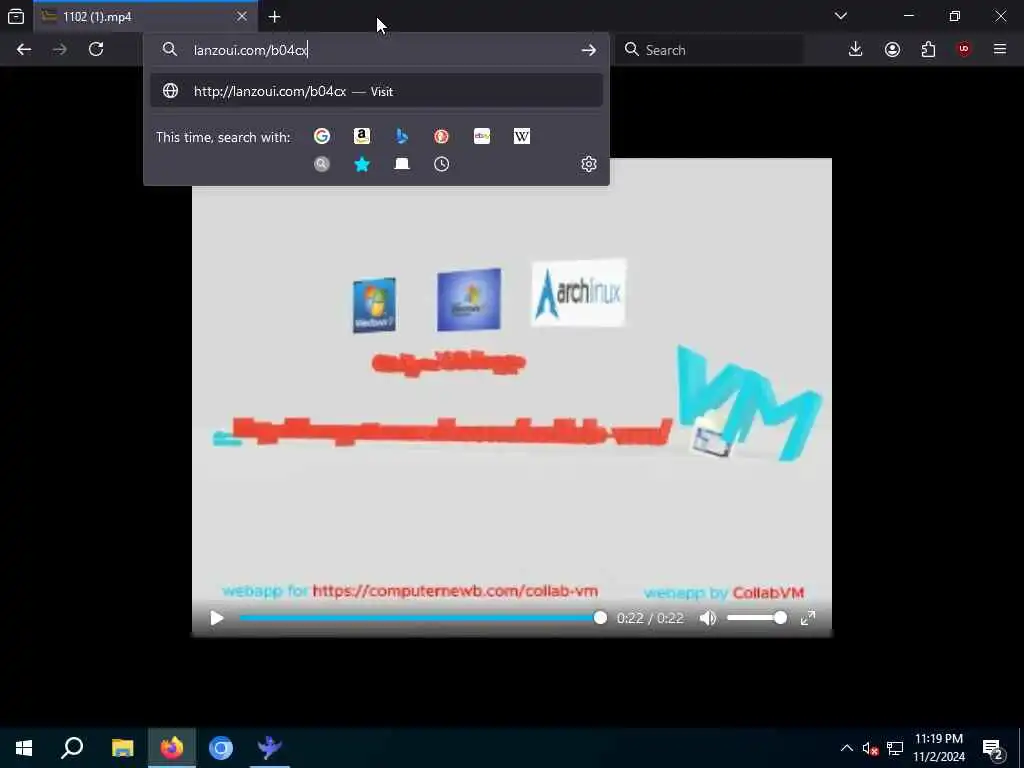Enter fullscreen video mode
Image resolution: width=1024 pixels, height=768 pixels.
coord(808,618)
